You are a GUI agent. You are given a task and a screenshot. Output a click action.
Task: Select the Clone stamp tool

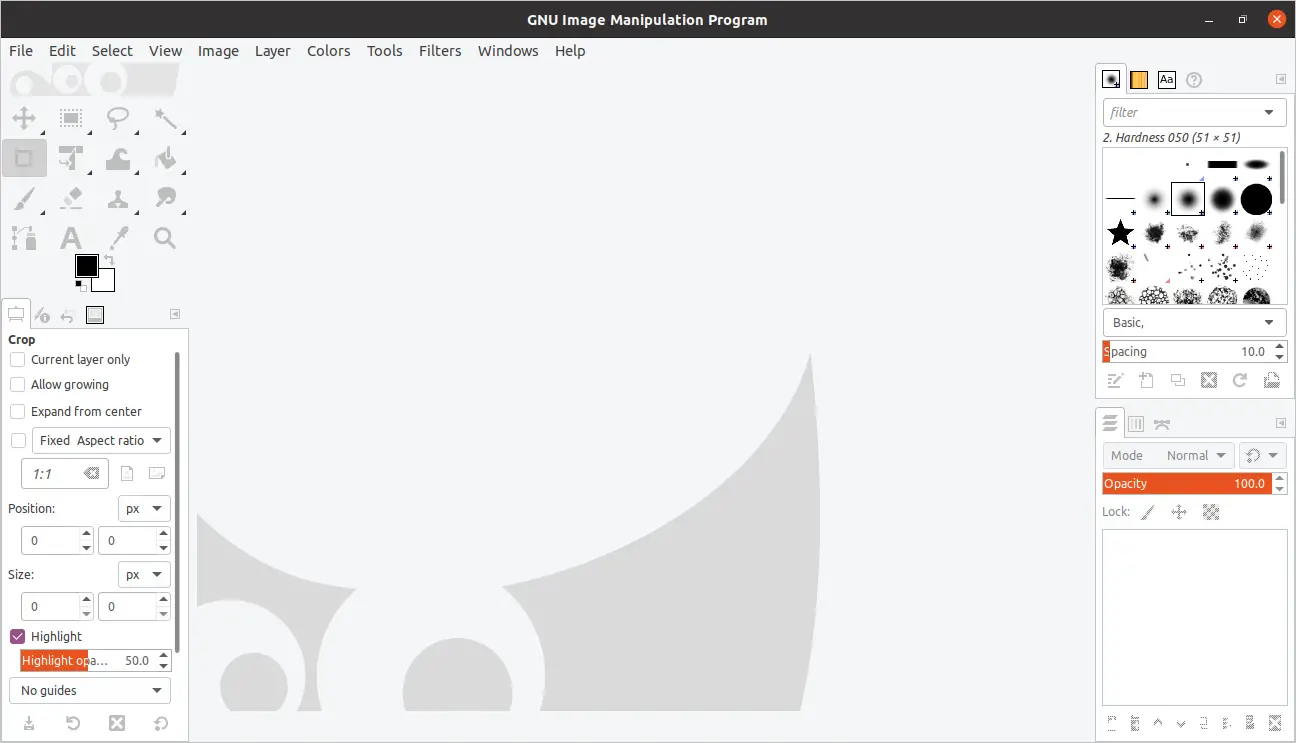(x=118, y=198)
